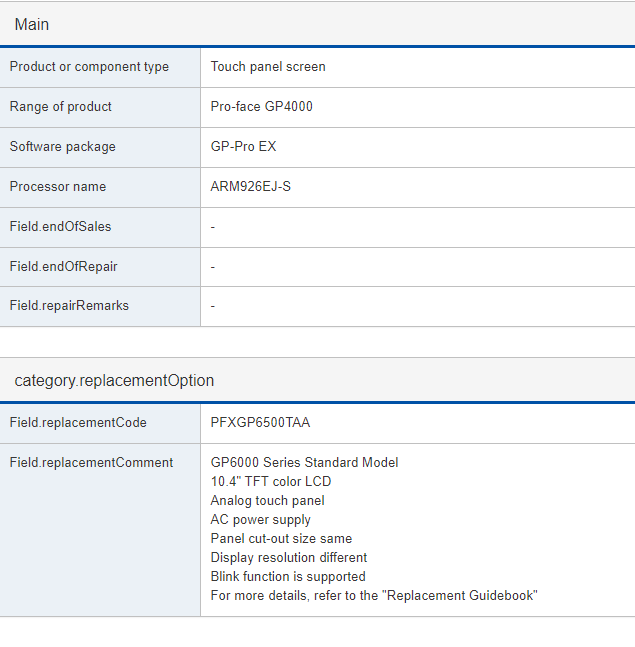The width and height of the screenshot is (635, 647).
Task: Click 'Blink function is supported' line
Action: (x=288, y=576)
